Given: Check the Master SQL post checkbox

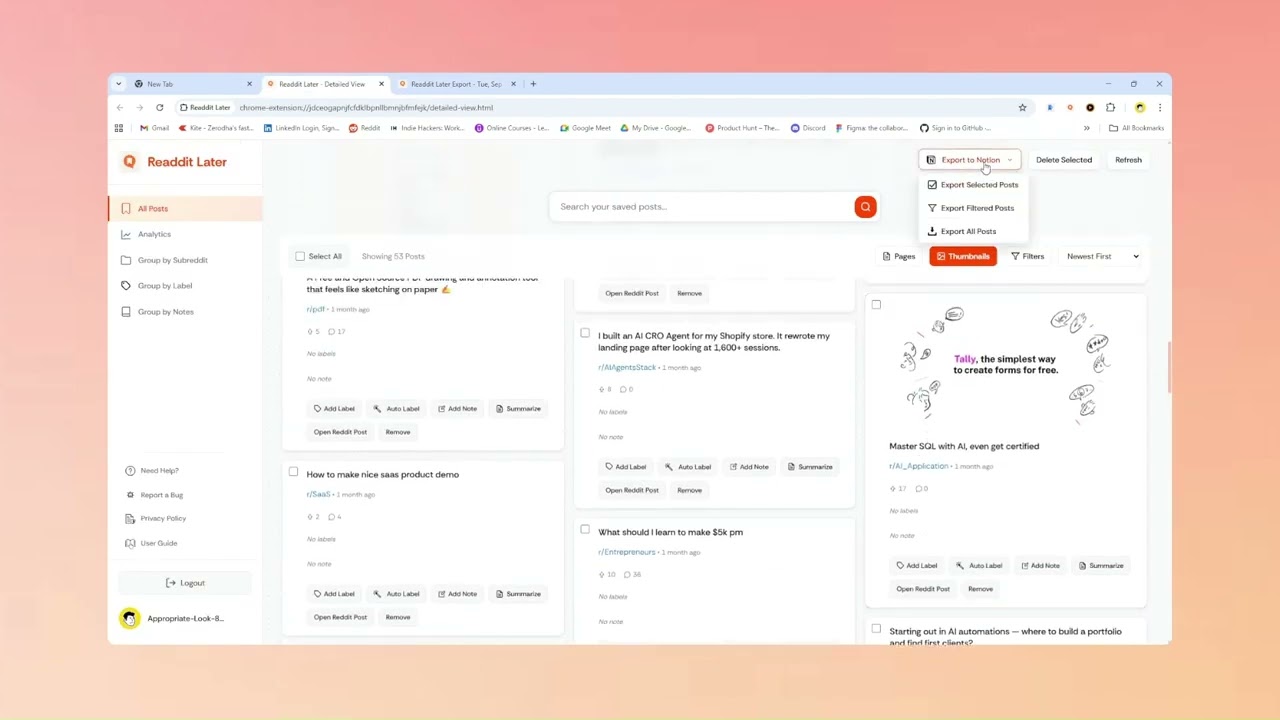Looking at the screenshot, I should [x=876, y=304].
